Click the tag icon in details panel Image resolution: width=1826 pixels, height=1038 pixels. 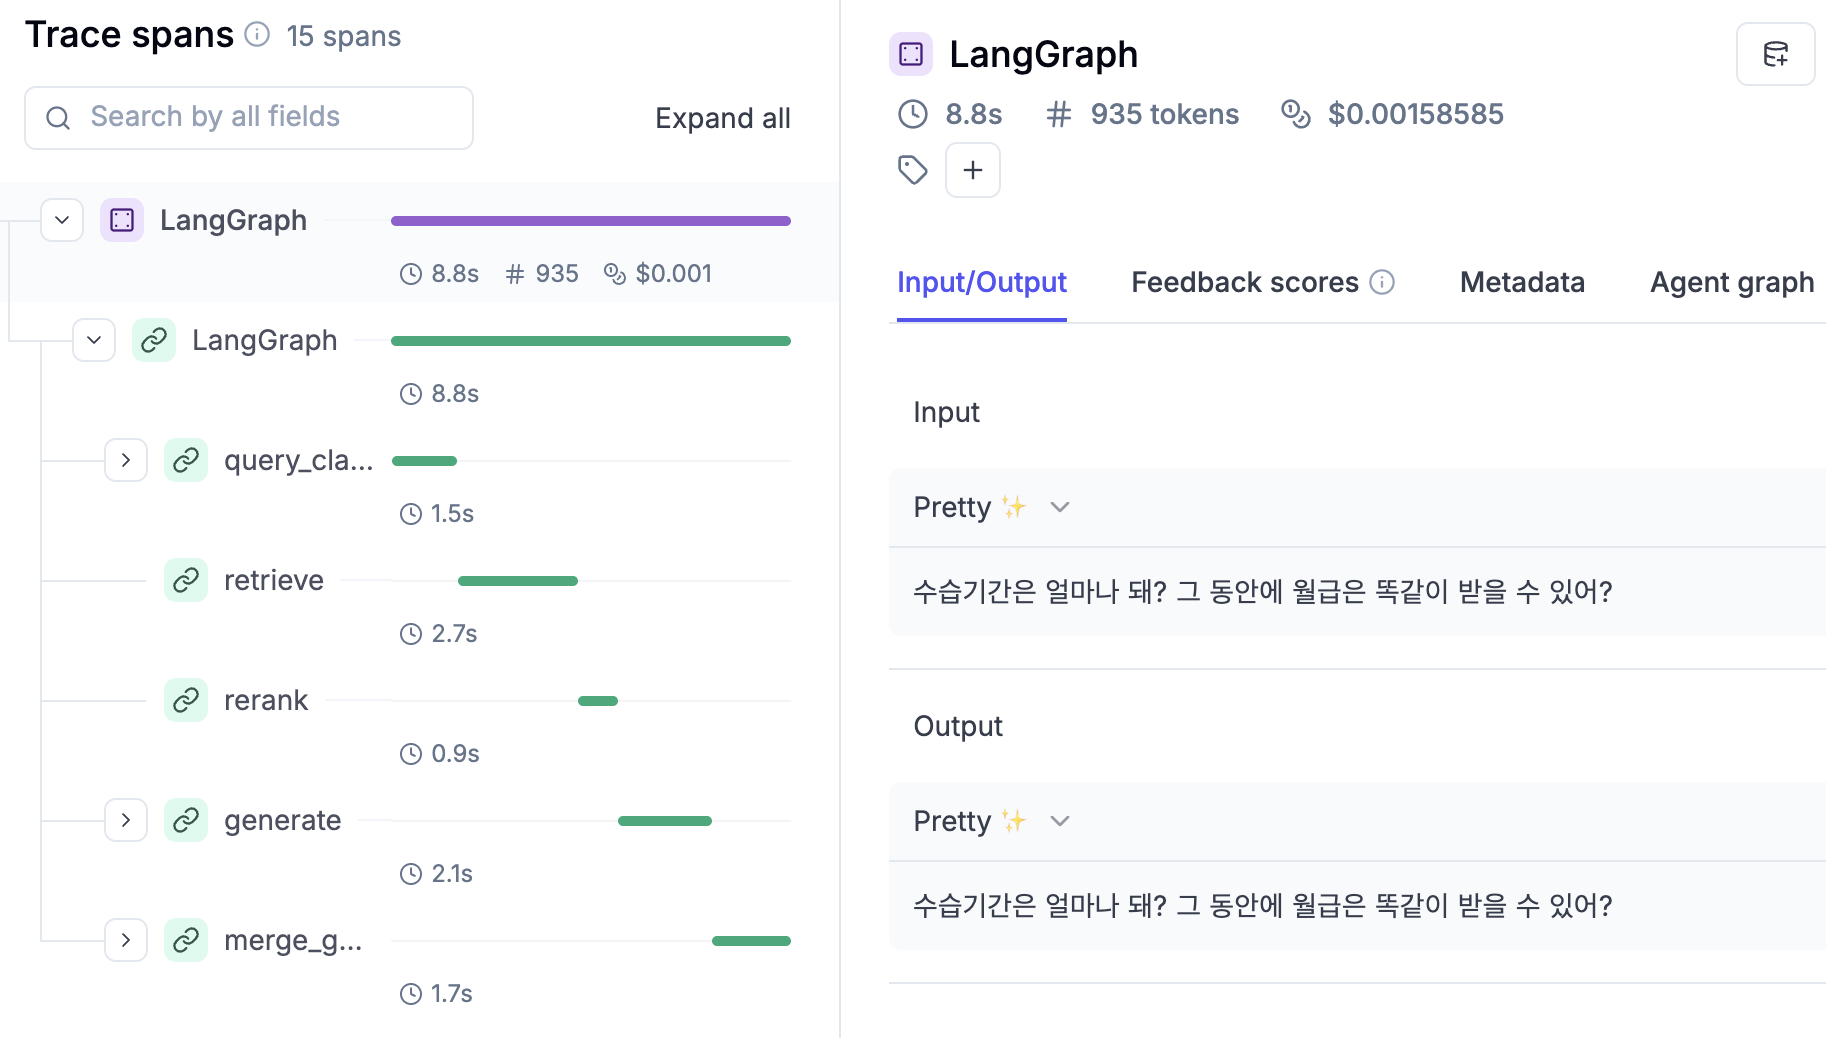tap(913, 170)
